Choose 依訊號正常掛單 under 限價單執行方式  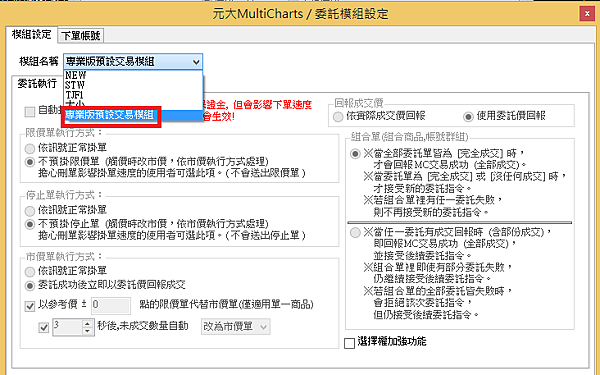29,148
